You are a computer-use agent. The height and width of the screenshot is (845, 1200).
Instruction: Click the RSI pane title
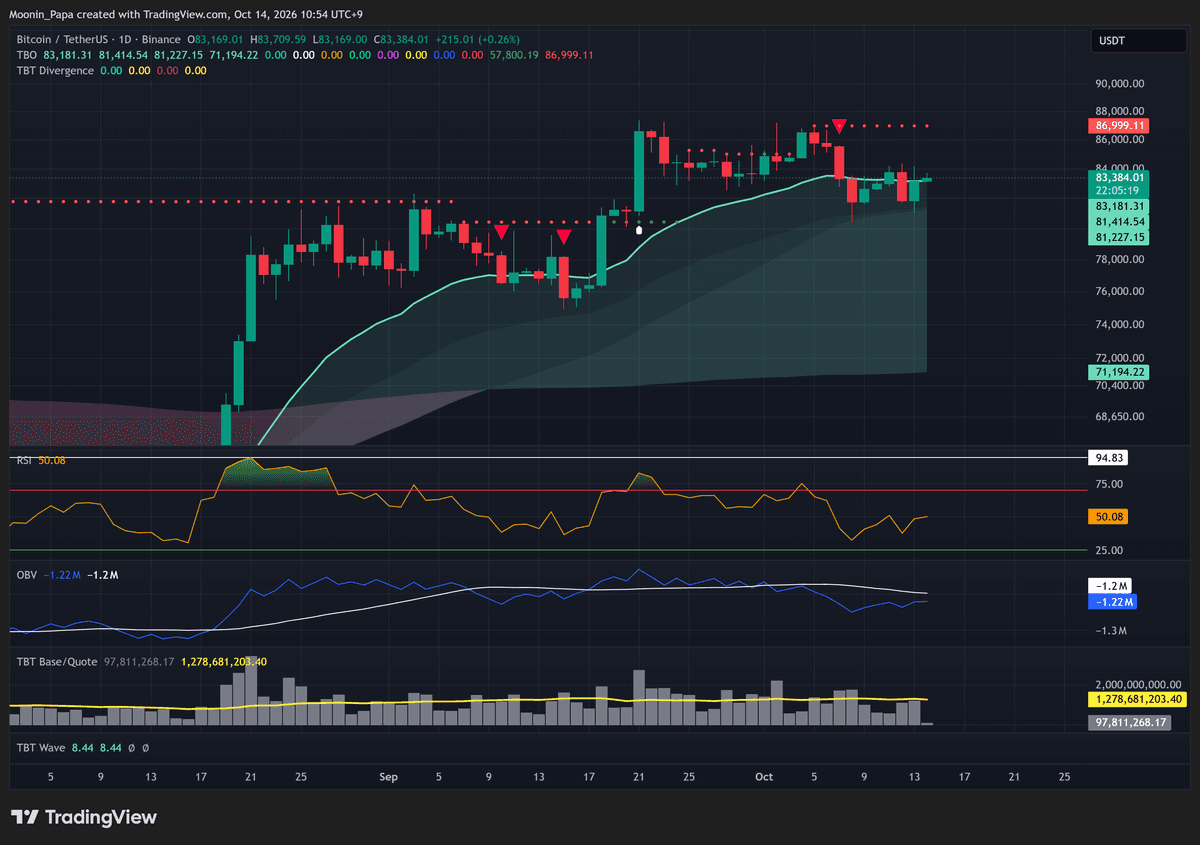[24, 460]
